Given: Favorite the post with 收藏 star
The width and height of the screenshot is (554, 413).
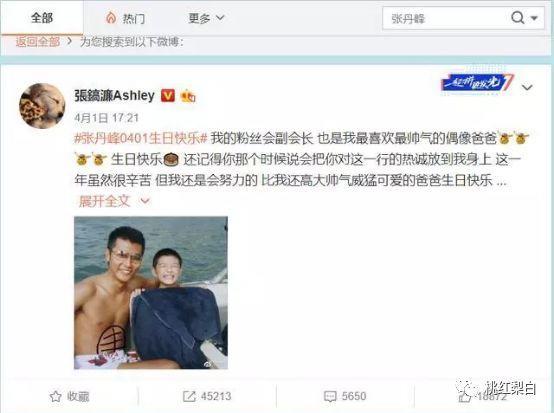Looking at the screenshot, I should [69, 396].
